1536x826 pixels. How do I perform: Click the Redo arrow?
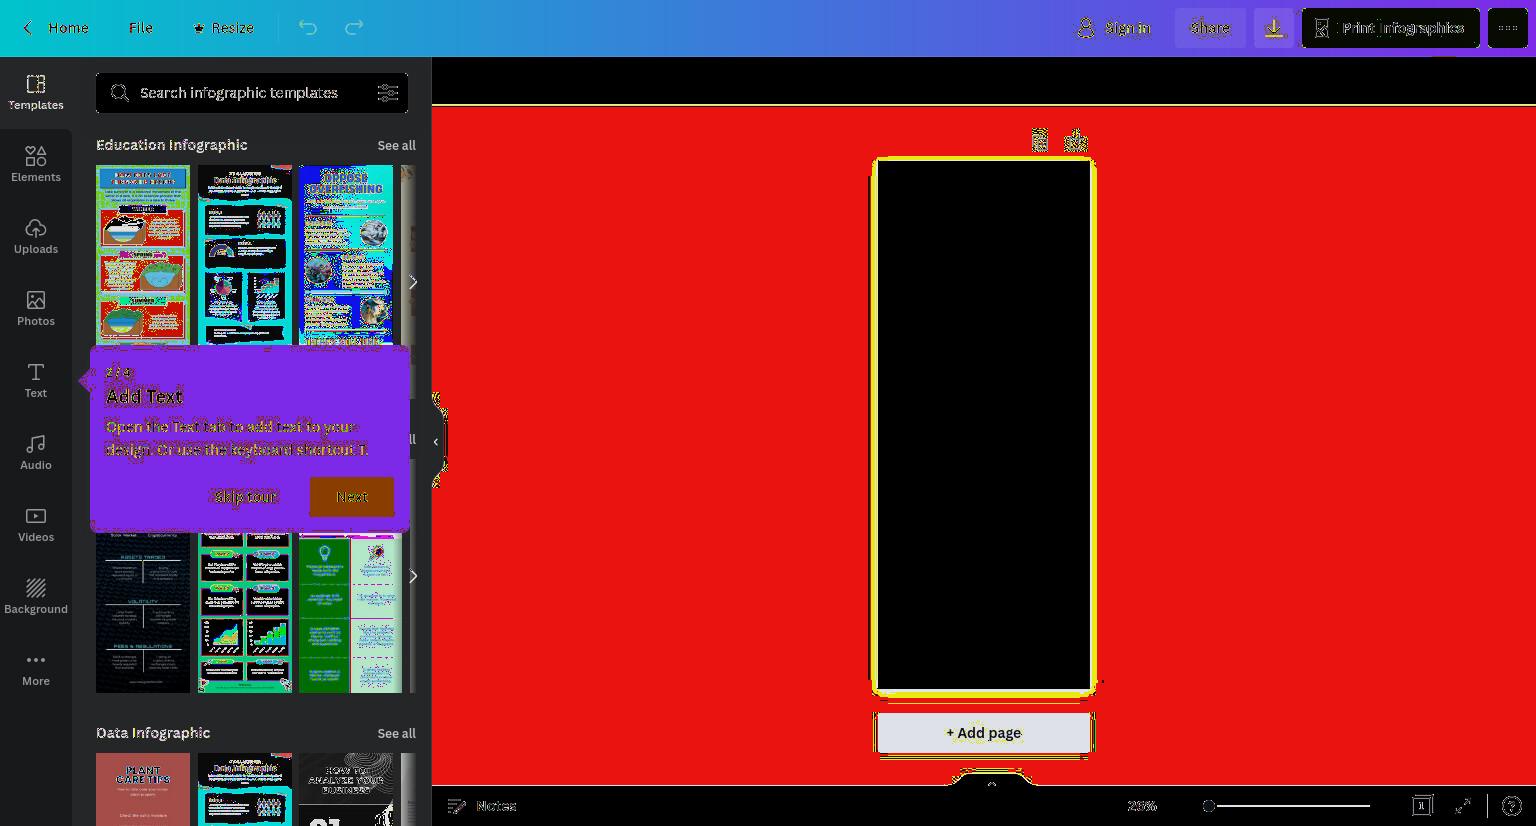[x=354, y=28]
